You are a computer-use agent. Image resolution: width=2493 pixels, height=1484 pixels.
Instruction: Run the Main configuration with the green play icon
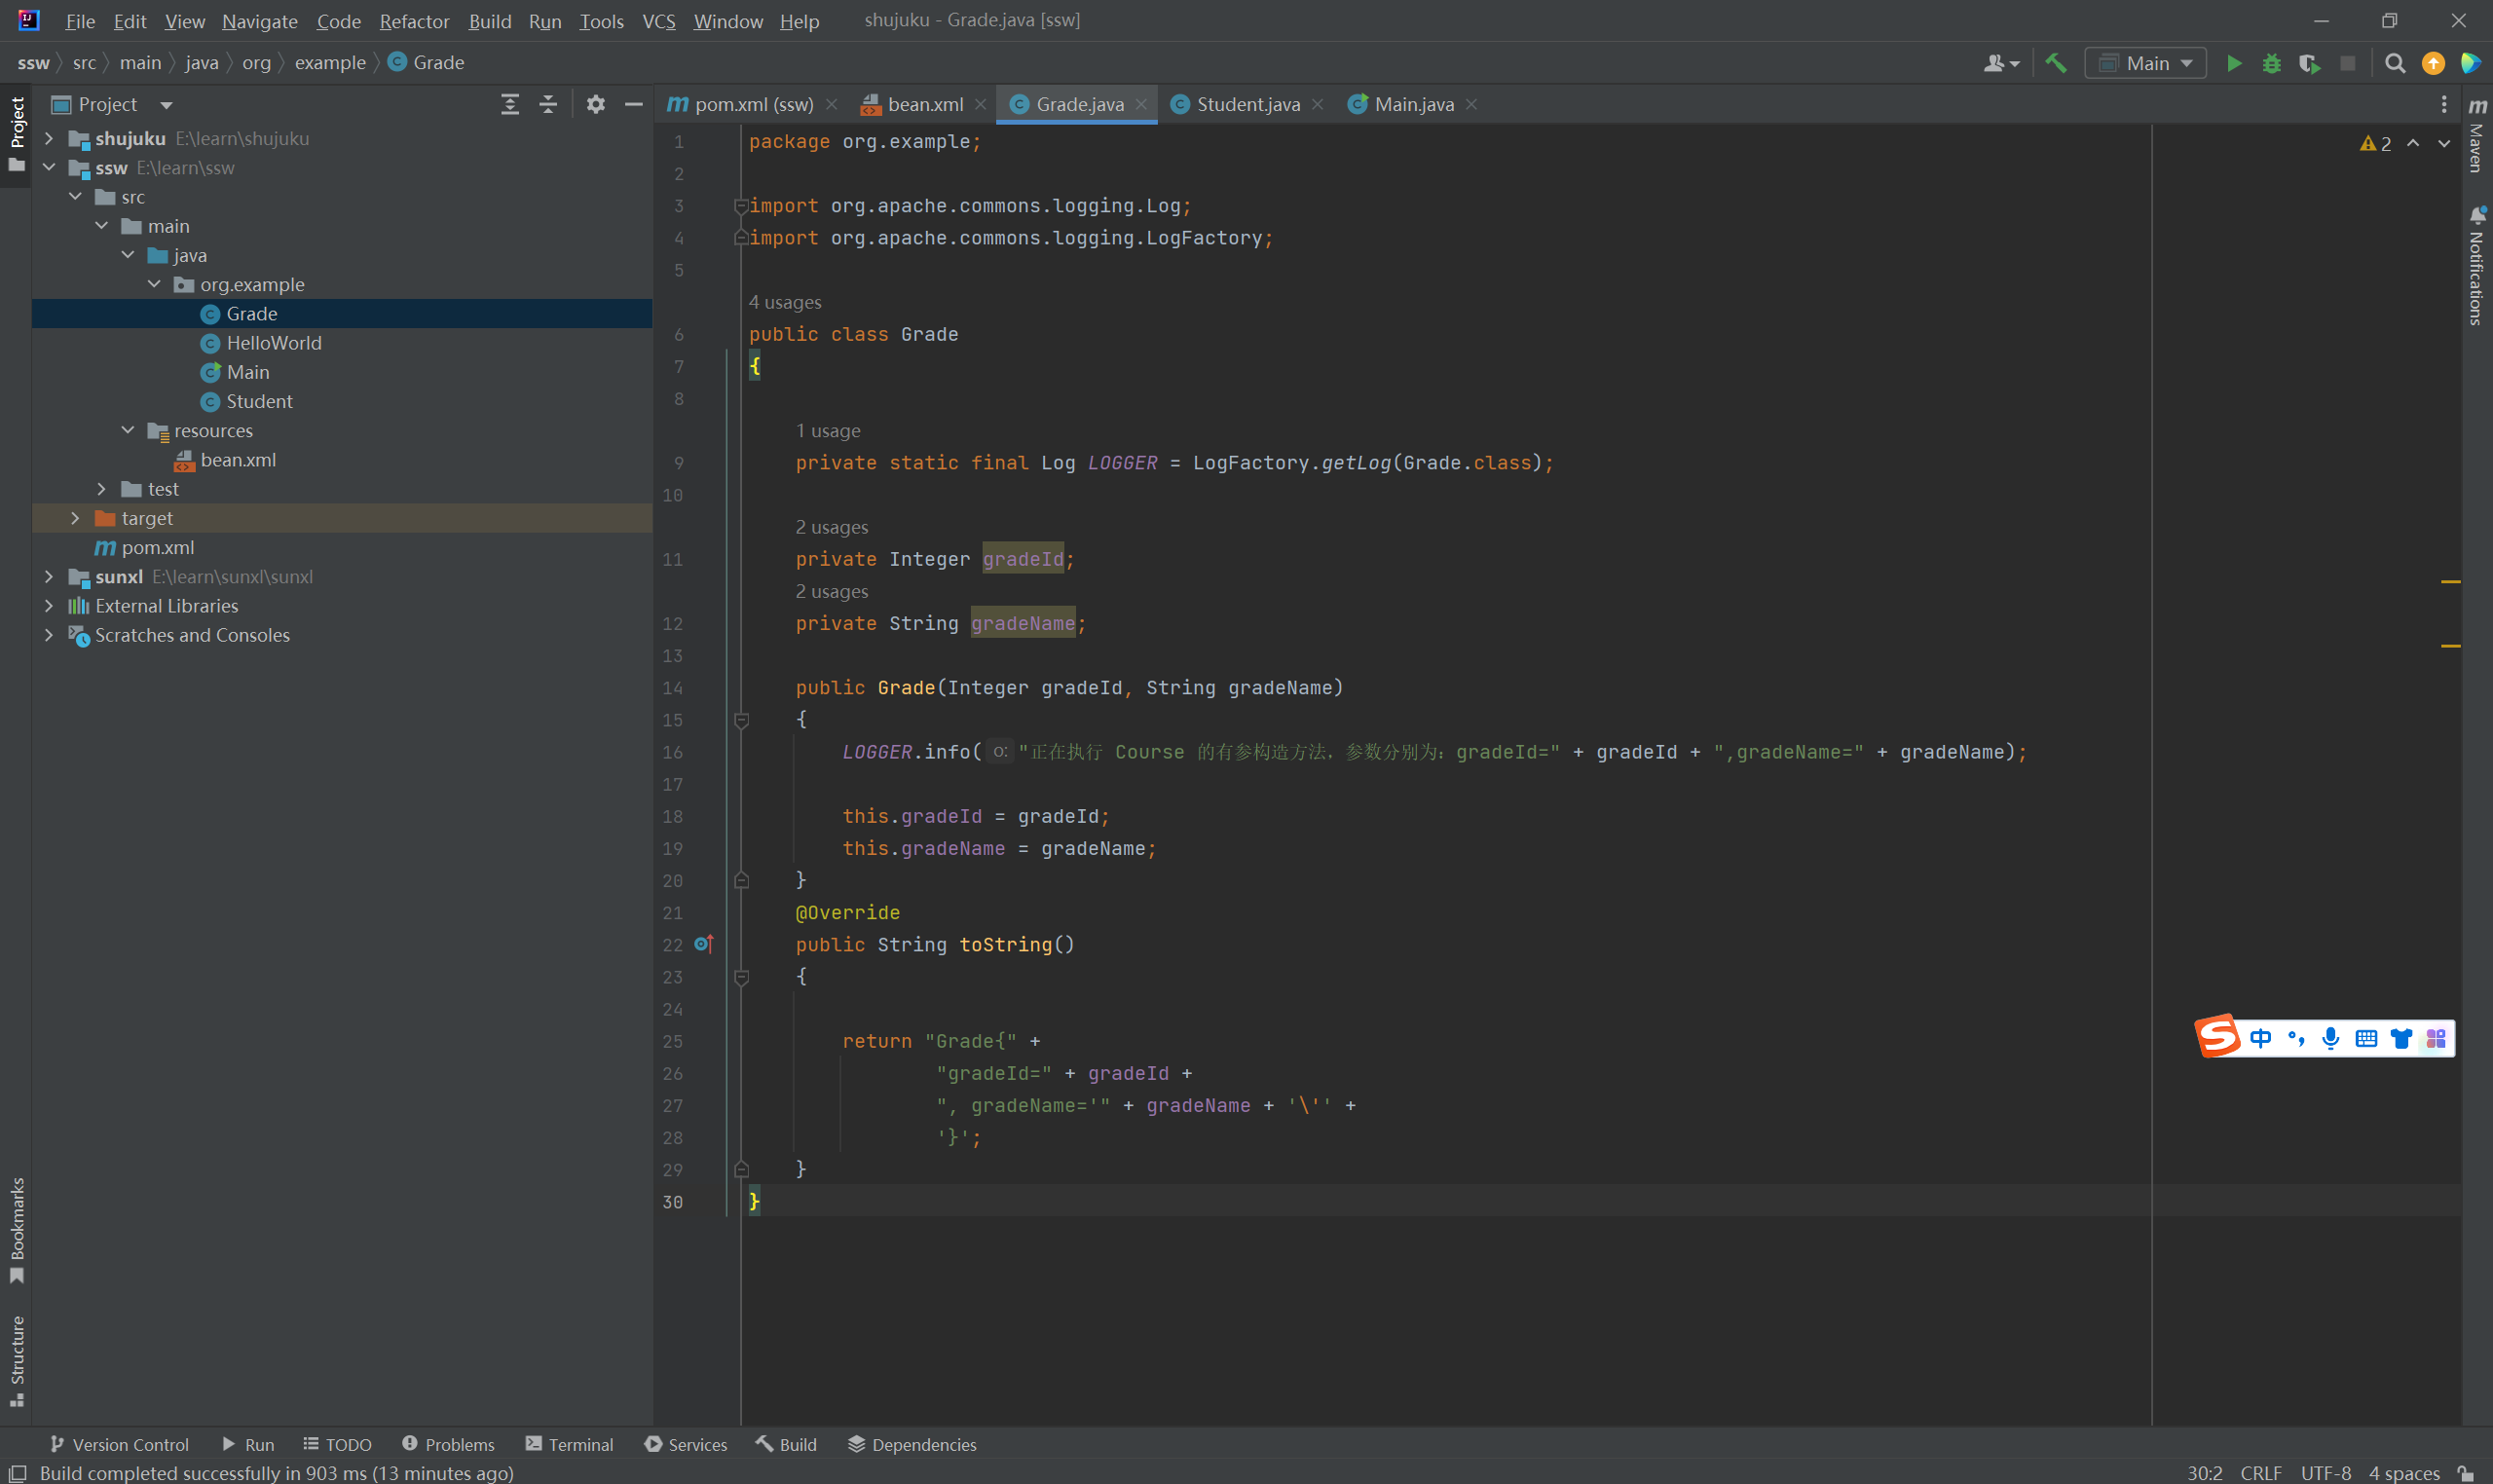tap(2233, 63)
